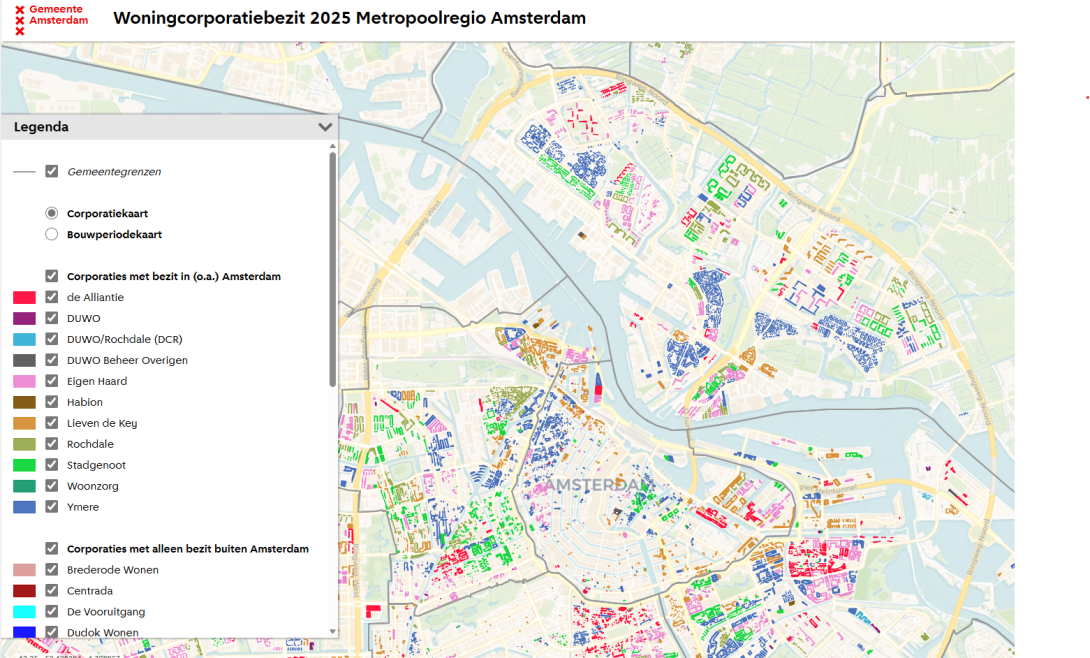1090x658 pixels.
Task: Switch to the Bouwperiodekaart view
Action: click(51, 234)
